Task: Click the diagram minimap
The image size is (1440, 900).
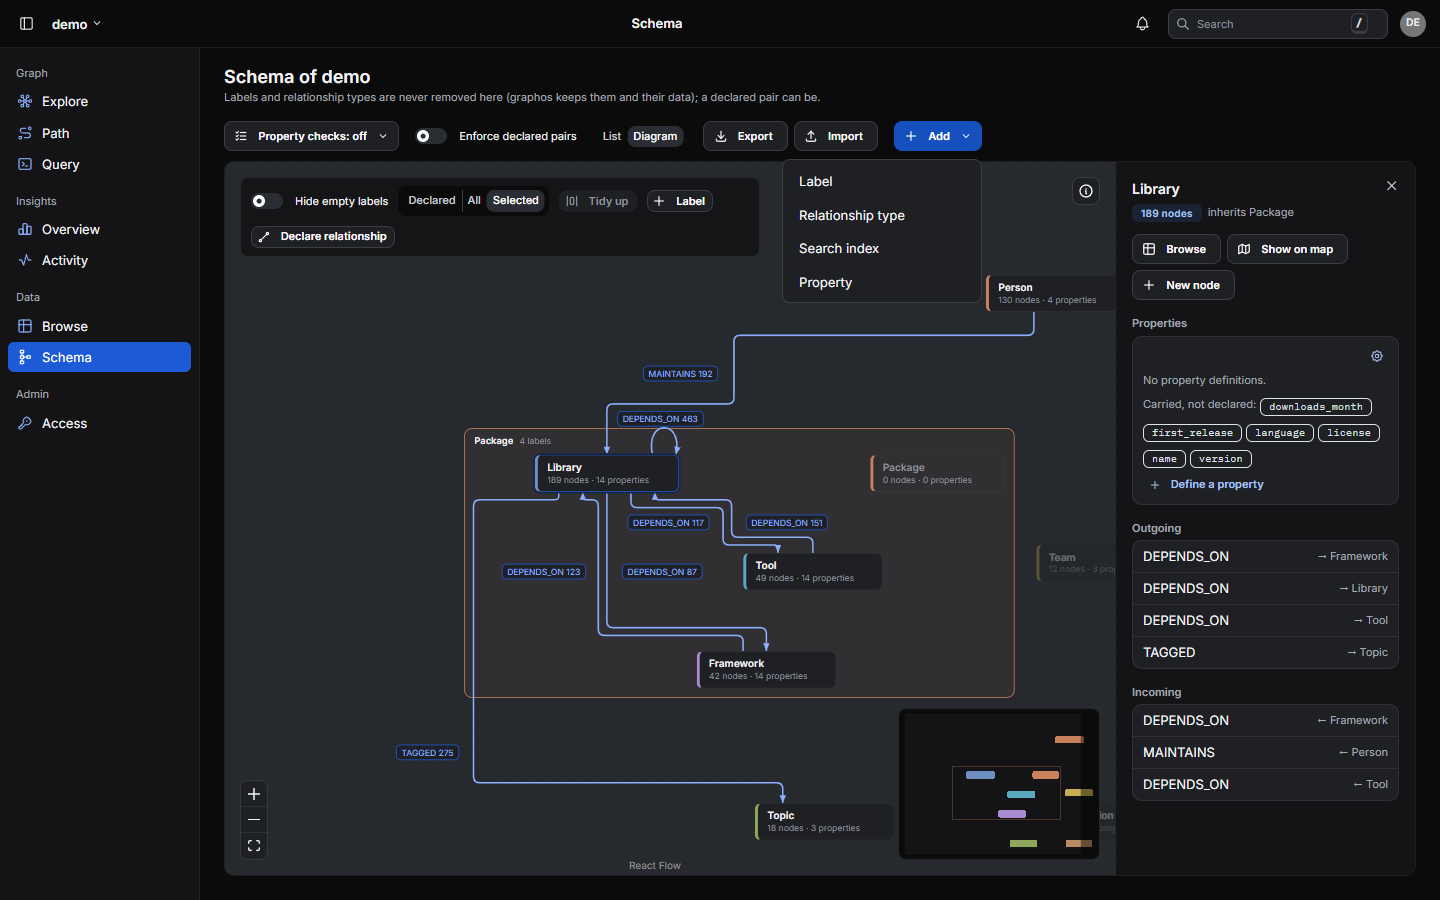Action: point(999,784)
